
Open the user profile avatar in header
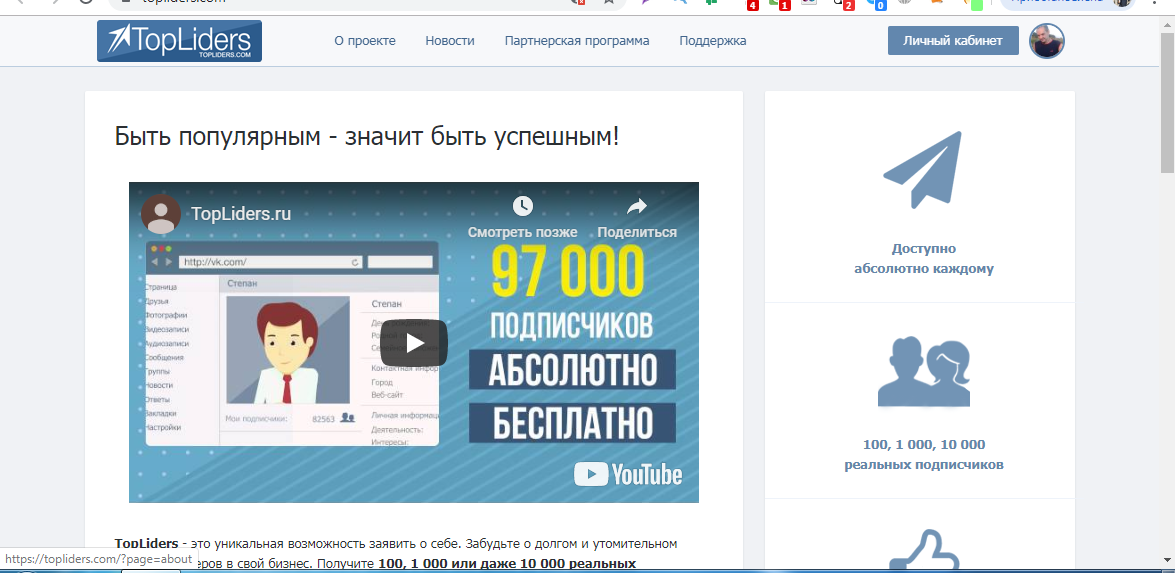pos(1046,40)
